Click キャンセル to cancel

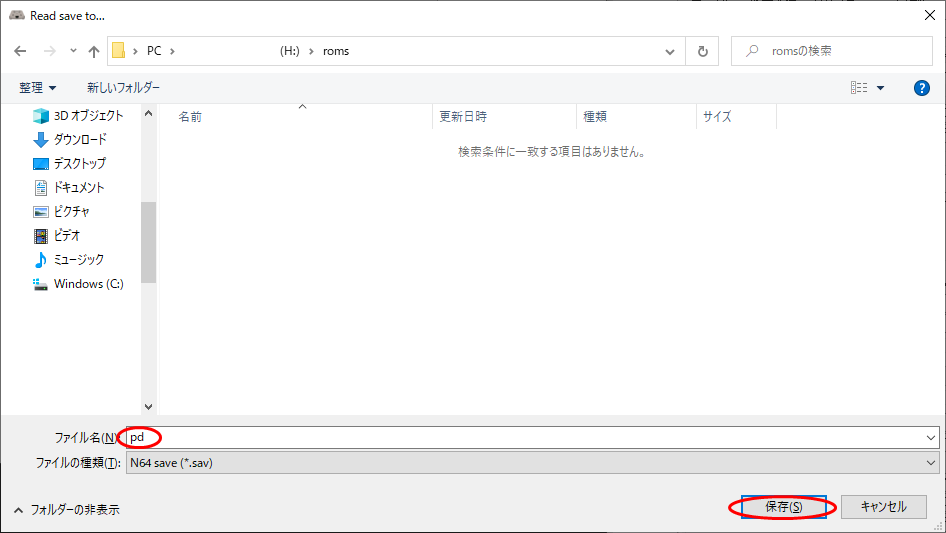[884, 507]
